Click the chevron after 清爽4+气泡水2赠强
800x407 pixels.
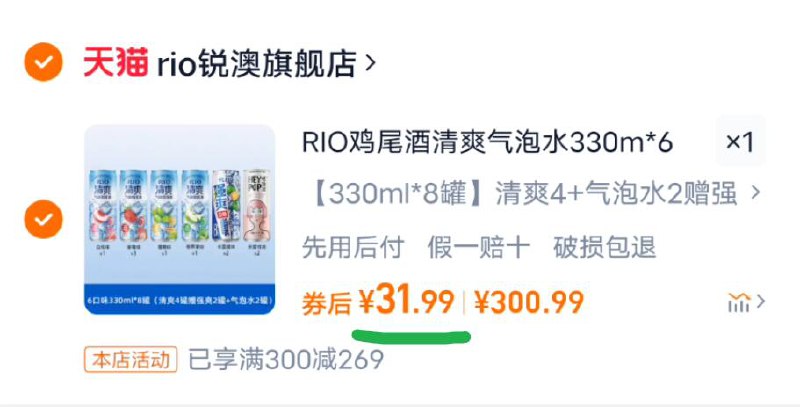click(x=756, y=193)
